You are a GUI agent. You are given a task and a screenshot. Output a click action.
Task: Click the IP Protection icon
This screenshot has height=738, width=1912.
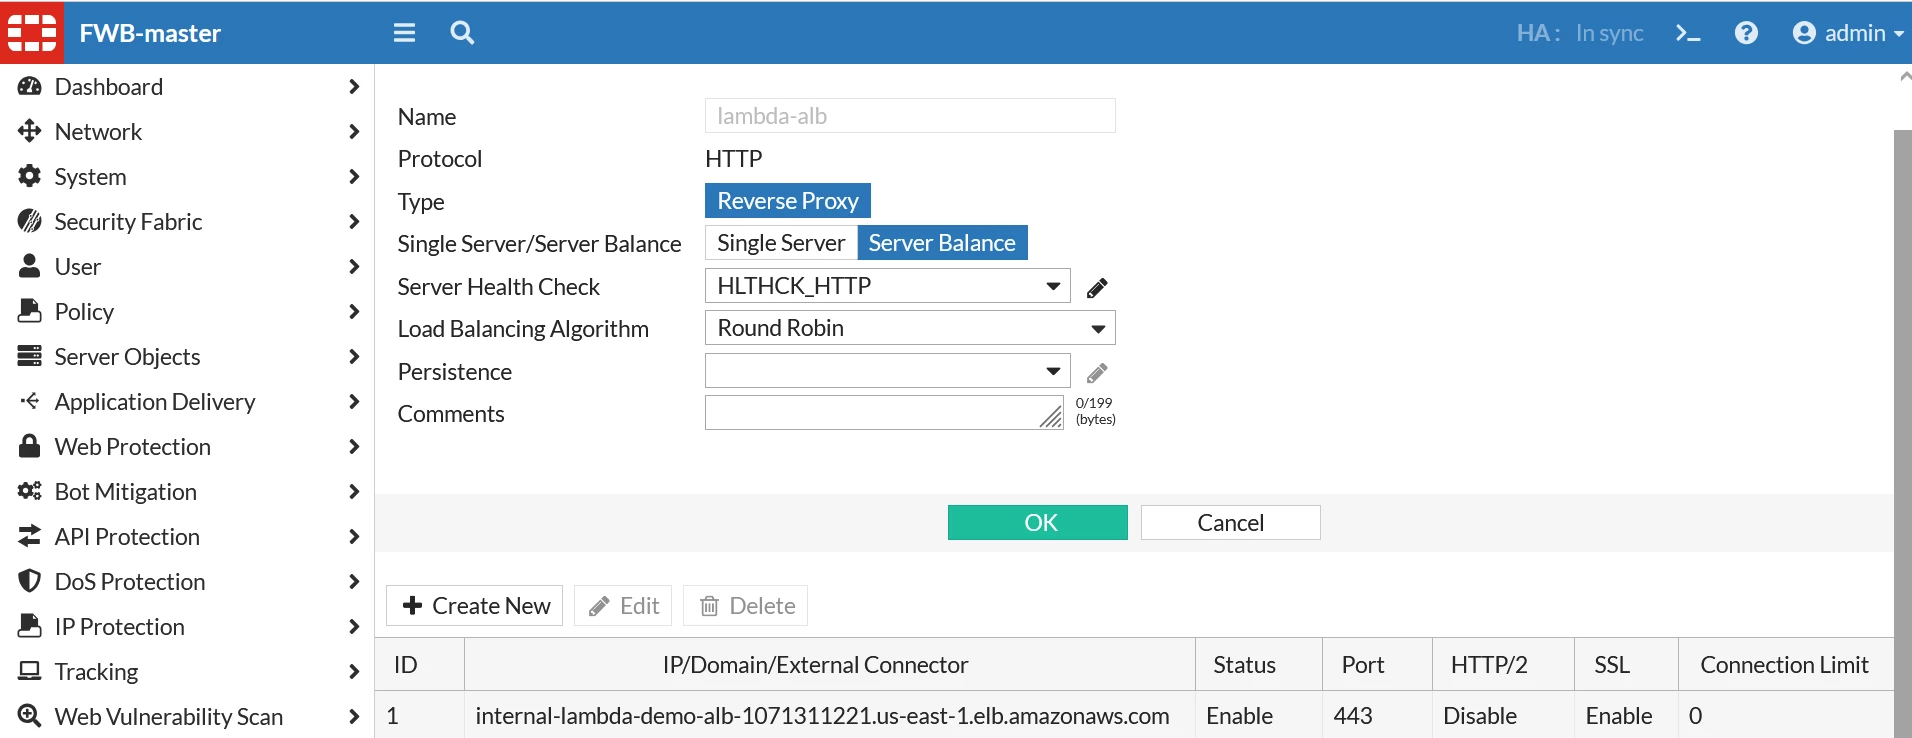(30, 626)
